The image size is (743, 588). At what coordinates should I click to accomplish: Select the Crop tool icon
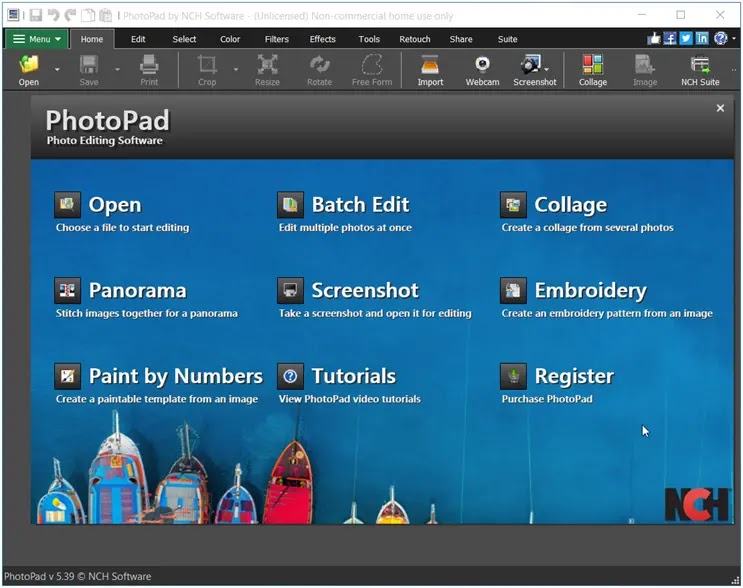[x=207, y=64]
